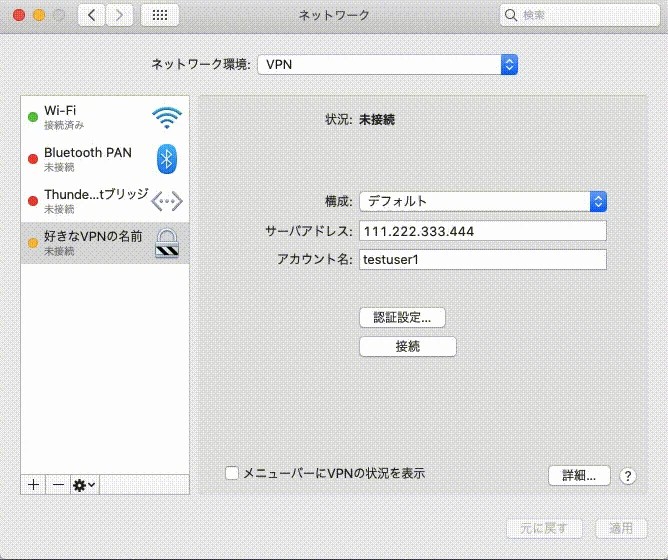
Task: Open the 詳細... advanced settings
Action: click(x=579, y=475)
